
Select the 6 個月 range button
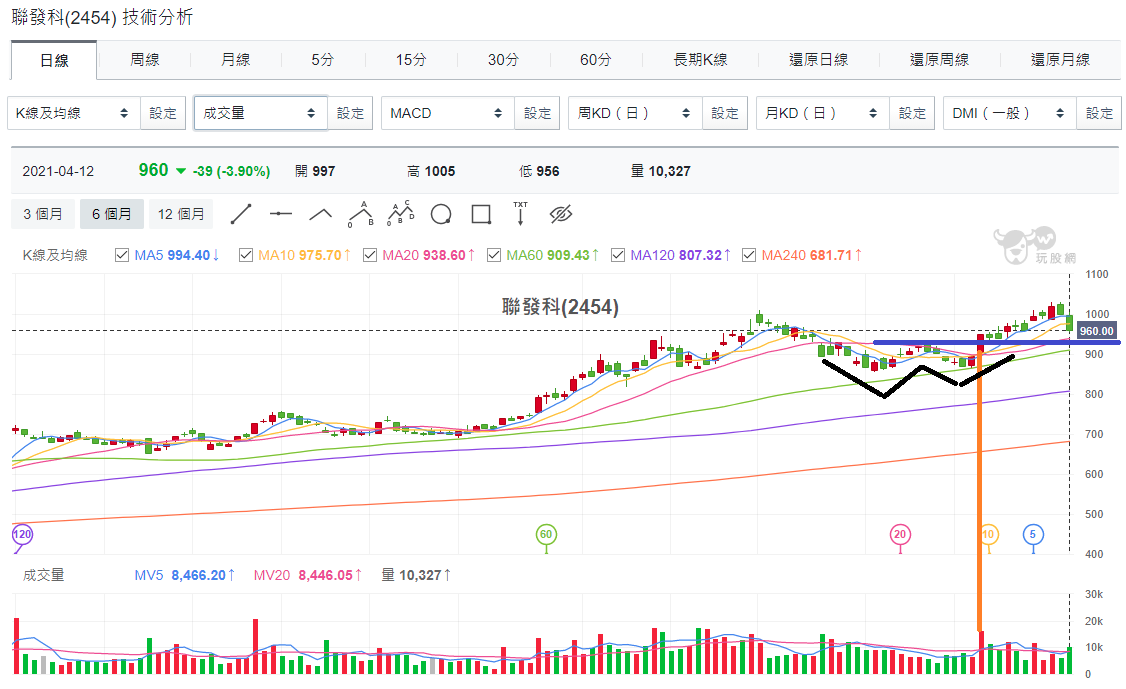(111, 214)
